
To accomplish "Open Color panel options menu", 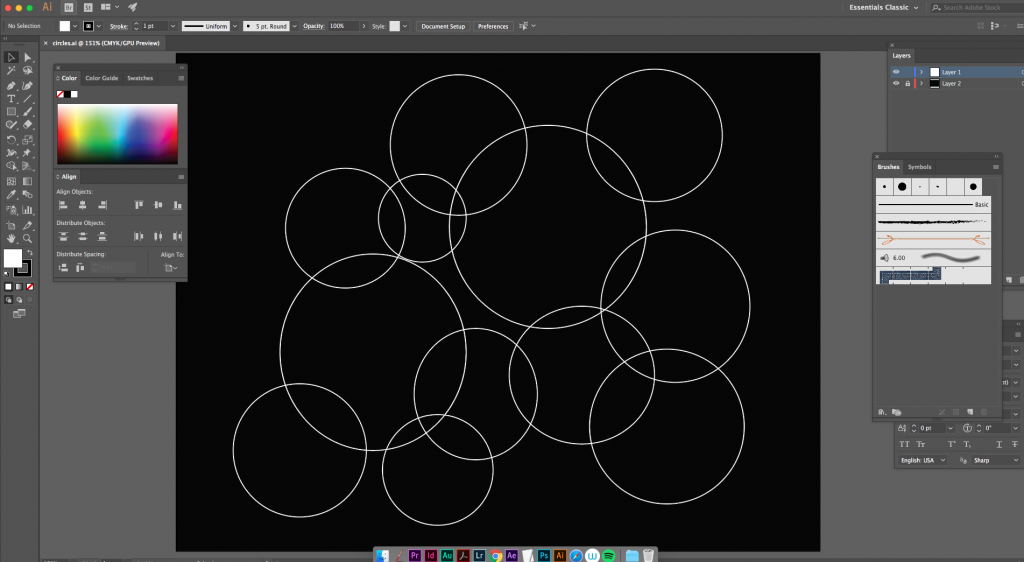I will tap(181, 78).
